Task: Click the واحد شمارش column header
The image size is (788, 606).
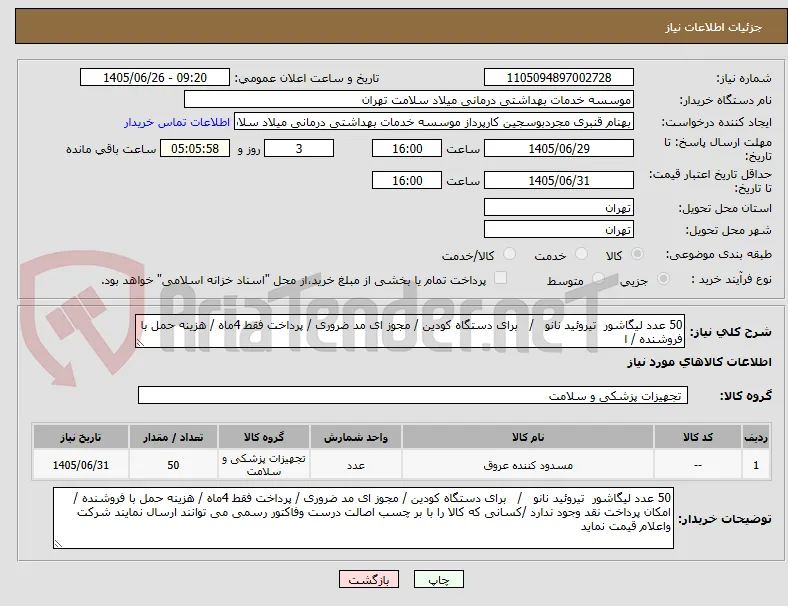Action: click(x=356, y=437)
